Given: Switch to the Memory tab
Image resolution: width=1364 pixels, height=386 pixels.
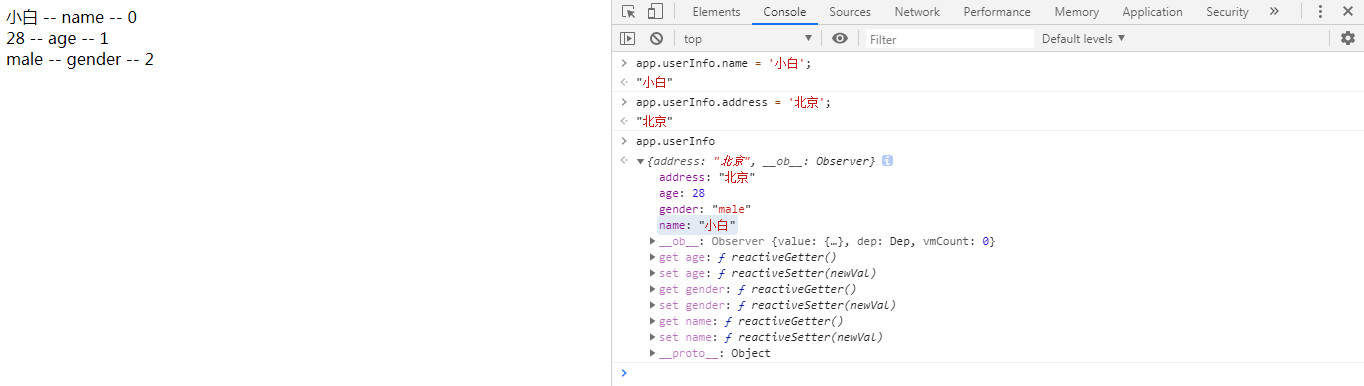Looking at the screenshot, I should click(1076, 12).
